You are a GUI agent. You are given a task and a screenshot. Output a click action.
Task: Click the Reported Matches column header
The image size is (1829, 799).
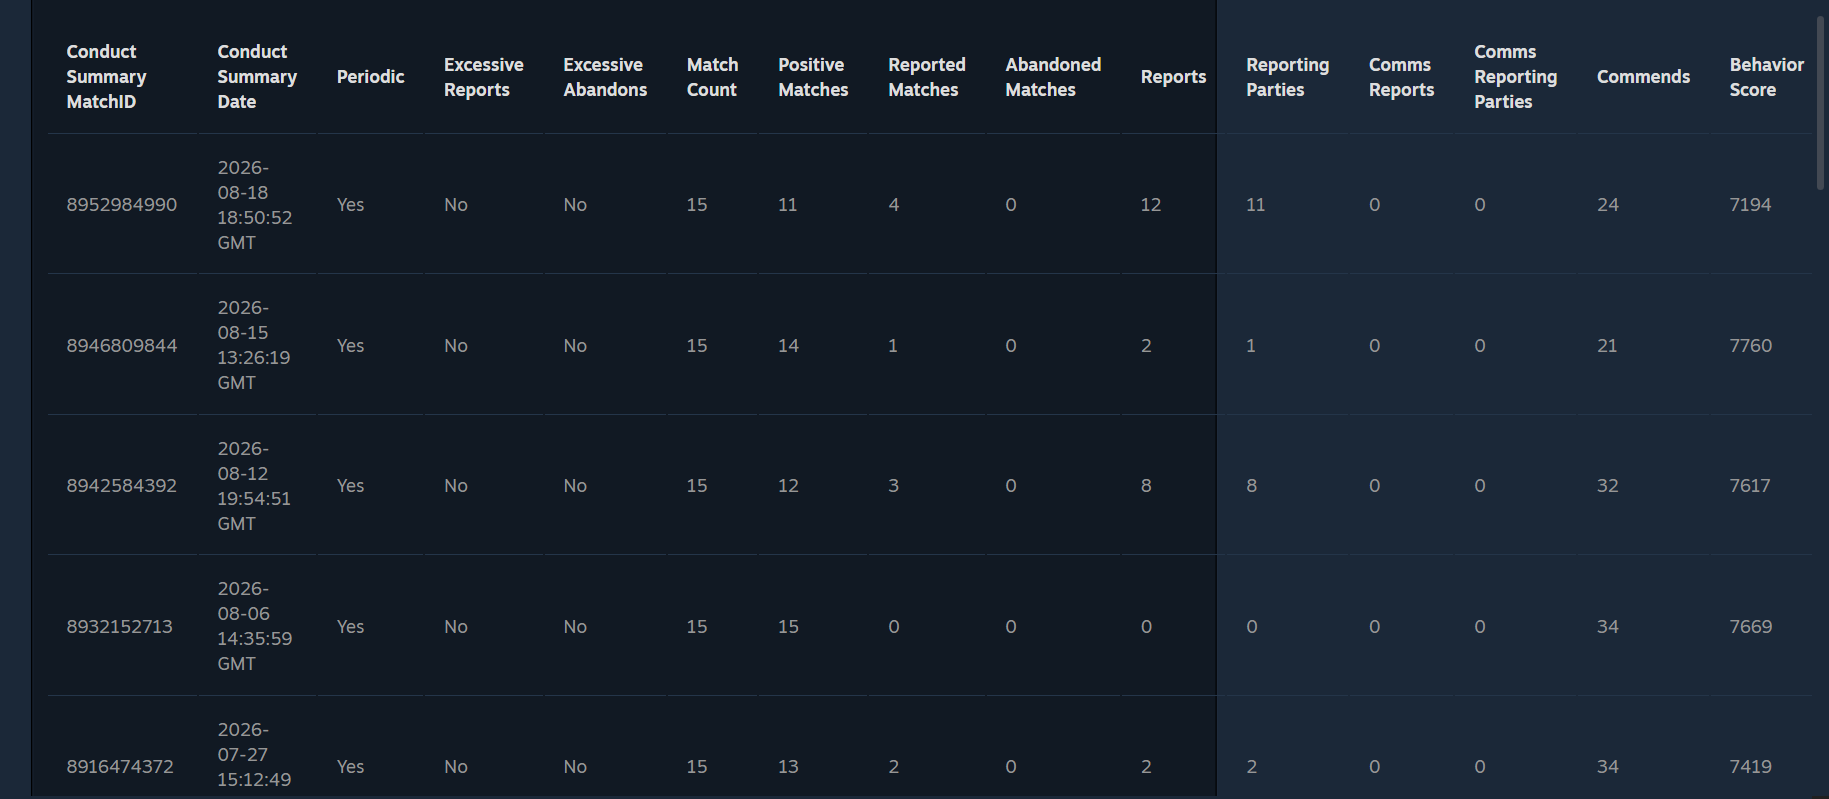click(x=927, y=77)
